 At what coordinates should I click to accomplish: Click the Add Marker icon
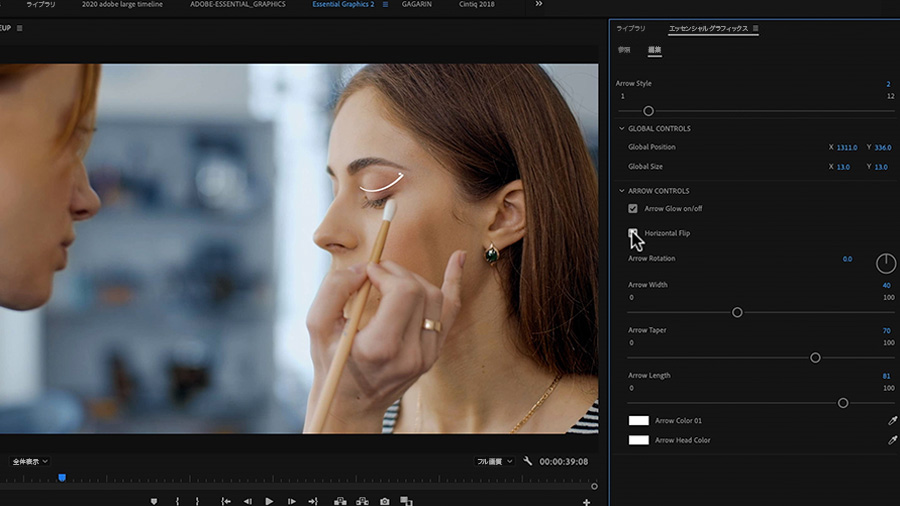154,501
